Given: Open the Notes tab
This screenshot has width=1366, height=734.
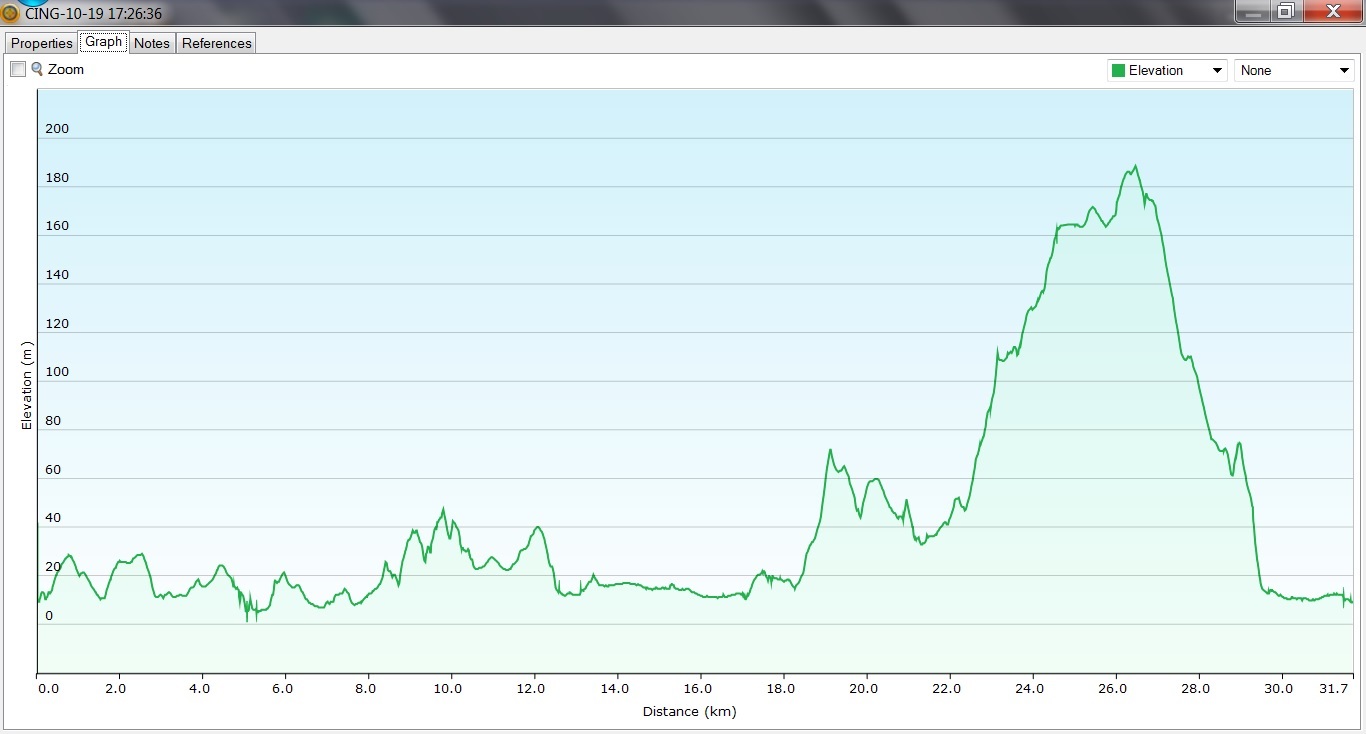Looking at the screenshot, I should 152,43.
